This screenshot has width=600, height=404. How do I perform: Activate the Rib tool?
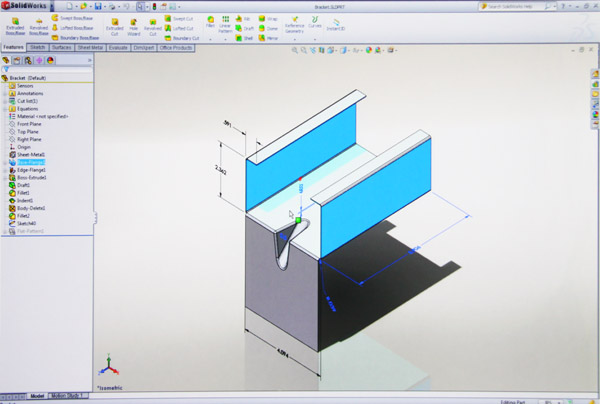click(243, 18)
